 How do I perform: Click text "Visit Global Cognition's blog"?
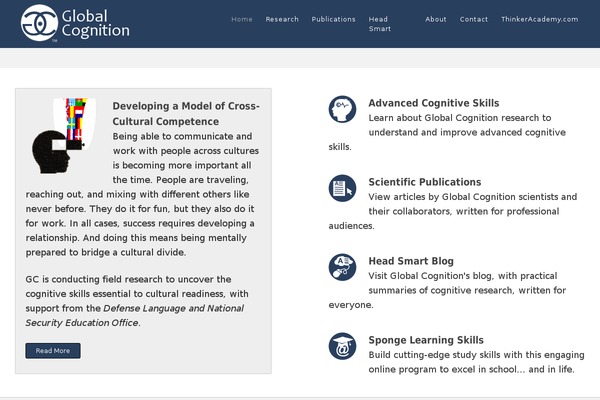click(430, 276)
